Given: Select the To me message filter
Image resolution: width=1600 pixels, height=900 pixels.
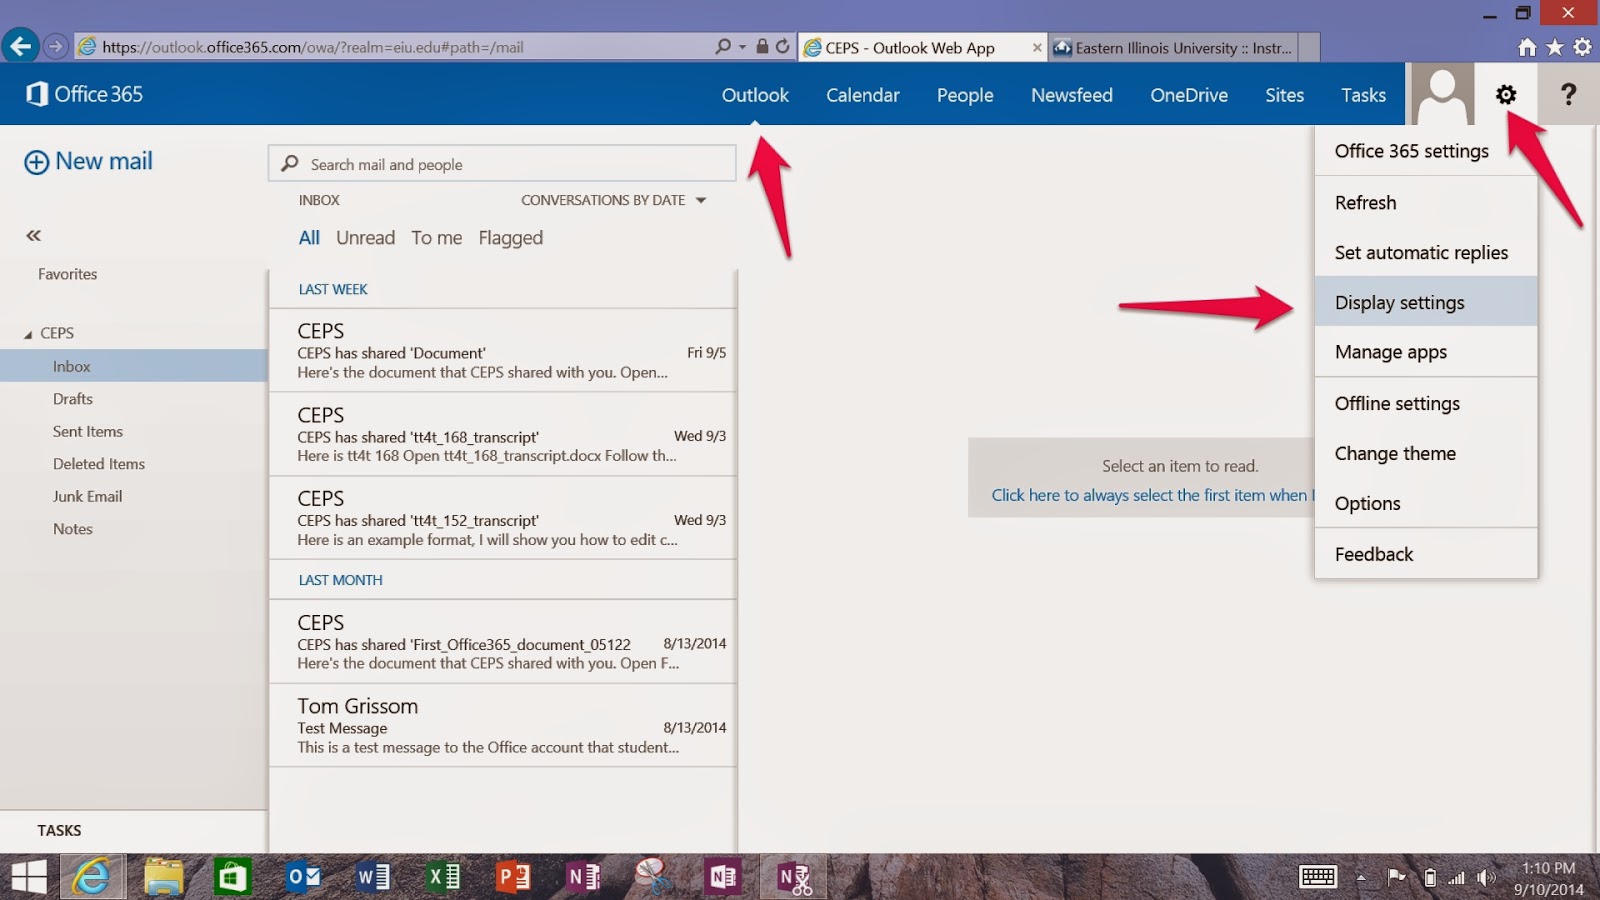Looking at the screenshot, I should [x=436, y=237].
